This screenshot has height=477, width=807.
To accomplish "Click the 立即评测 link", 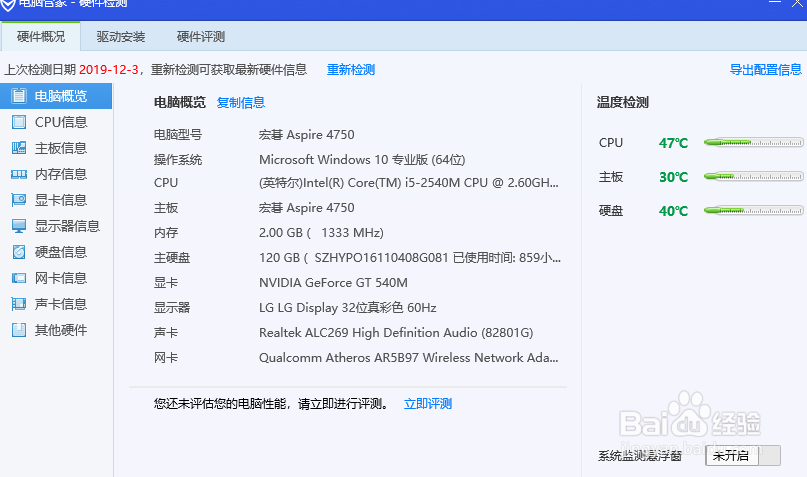I will pos(428,404).
